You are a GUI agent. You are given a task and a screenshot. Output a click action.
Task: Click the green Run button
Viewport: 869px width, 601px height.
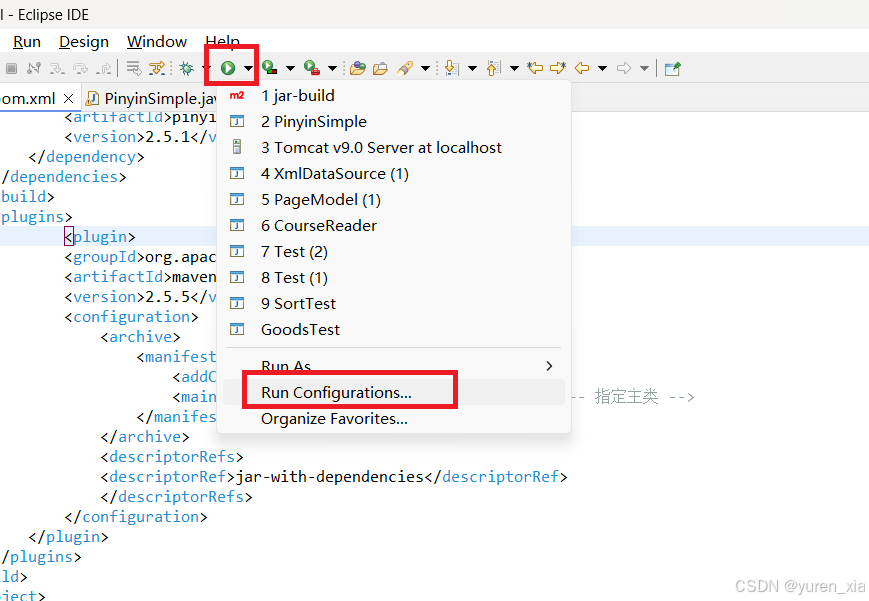(228, 67)
